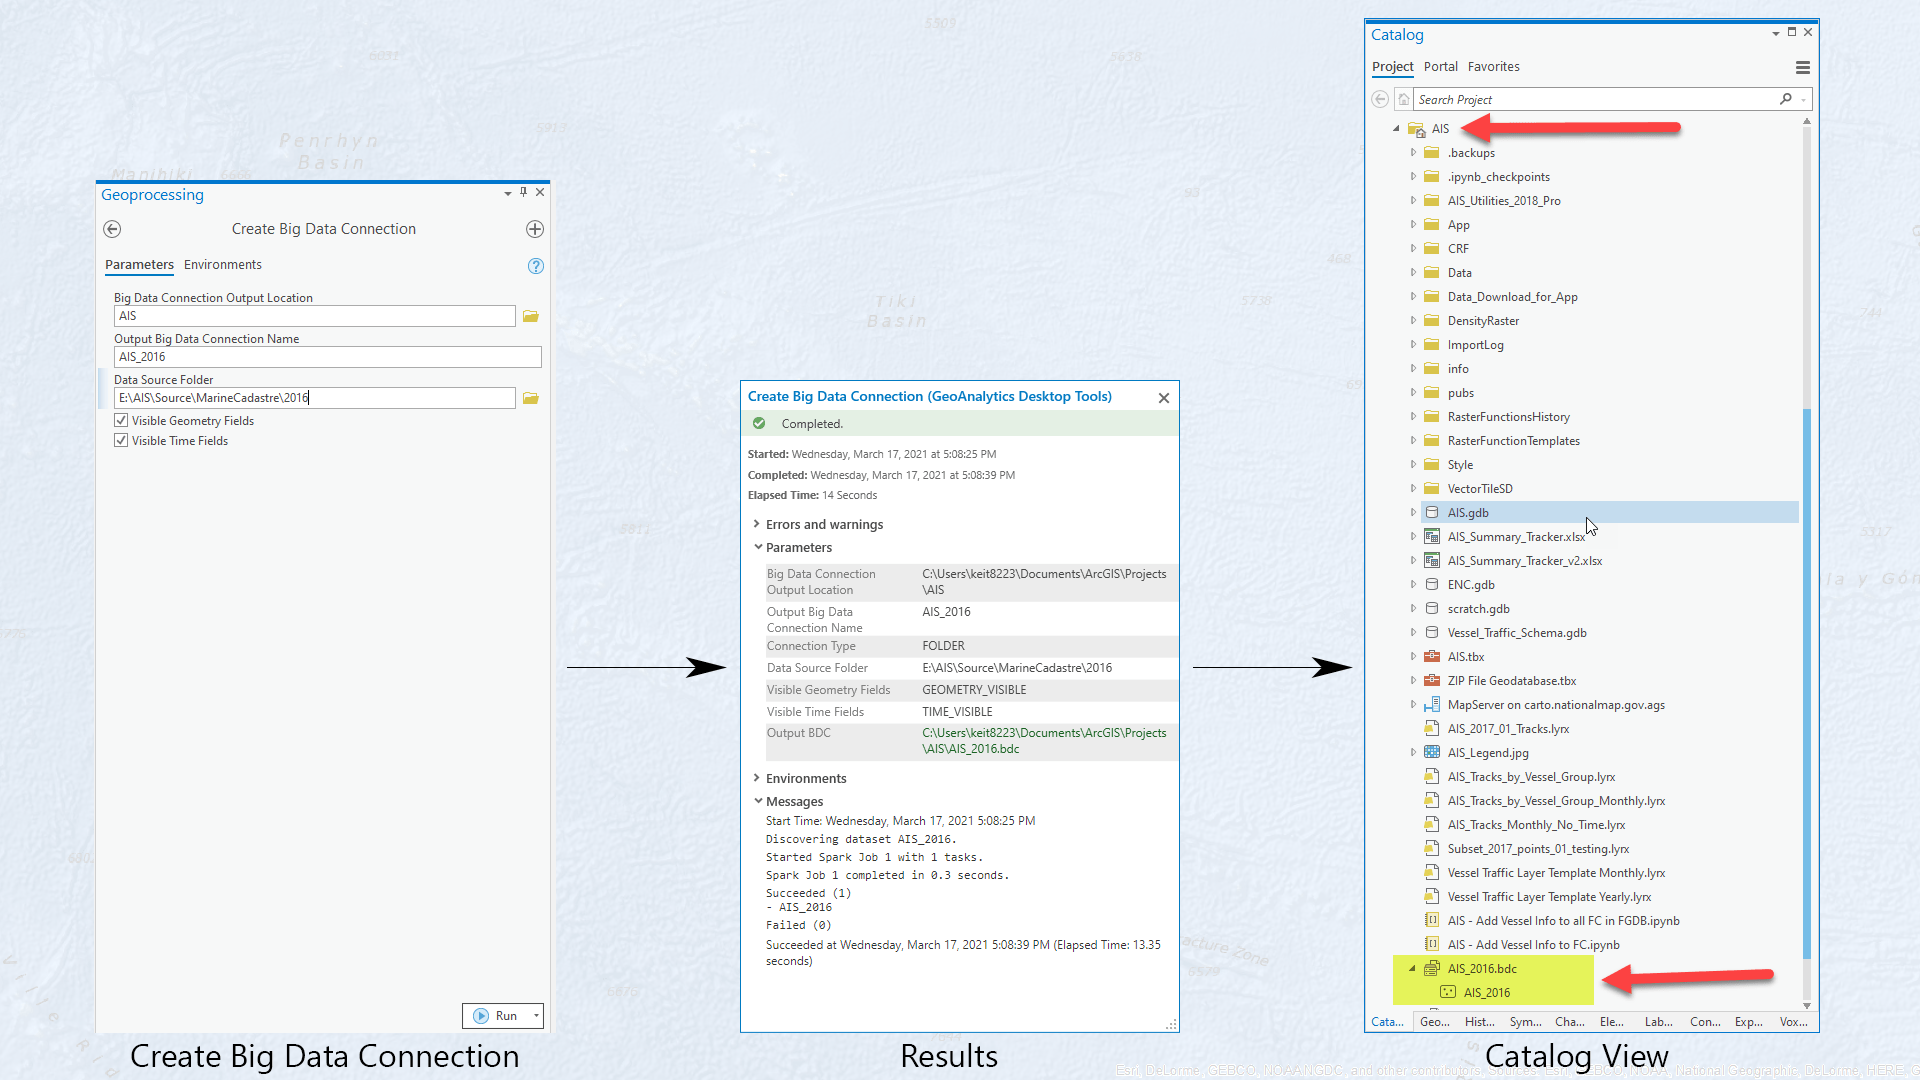Scroll down in the Catalog panel
The height and width of the screenshot is (1080, 1920).
1811,1006
